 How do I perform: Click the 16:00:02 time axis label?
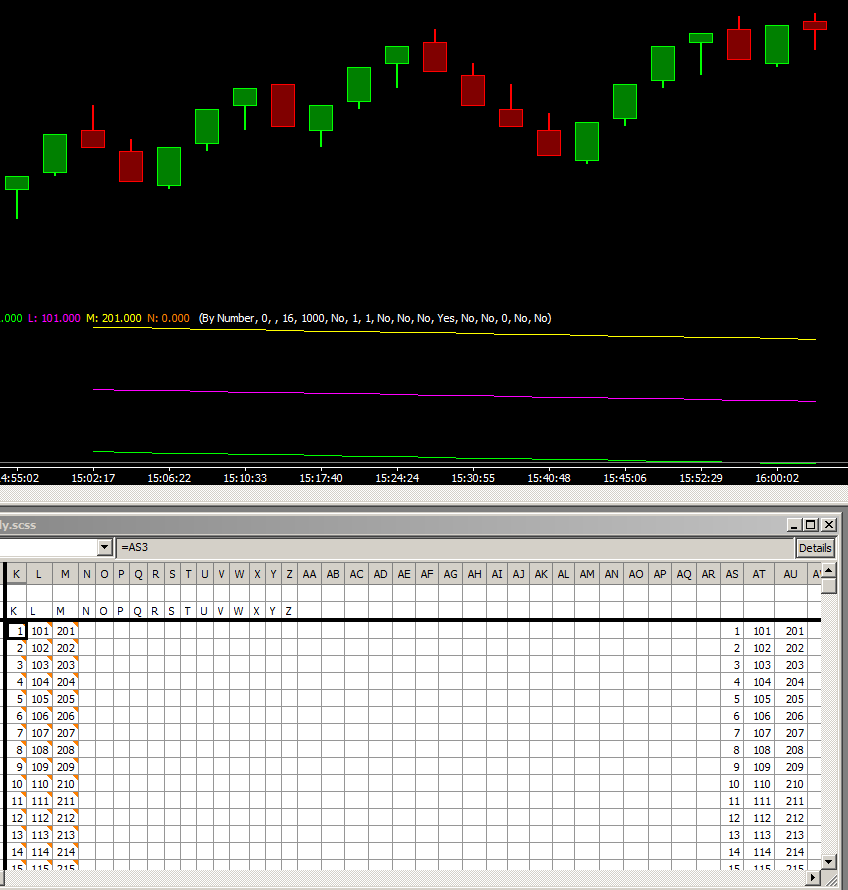click(777, 478)
